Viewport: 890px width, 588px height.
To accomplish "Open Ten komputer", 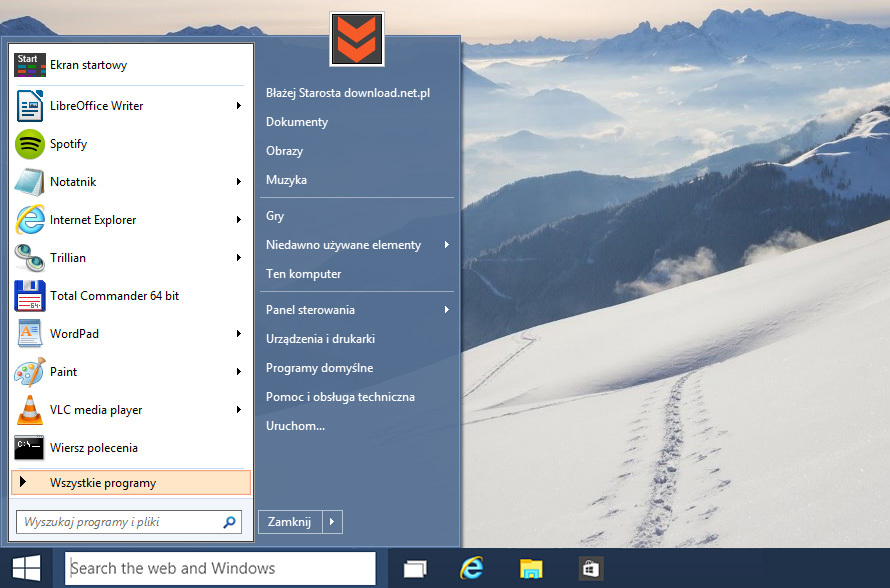I will click(x=304, y=274).
